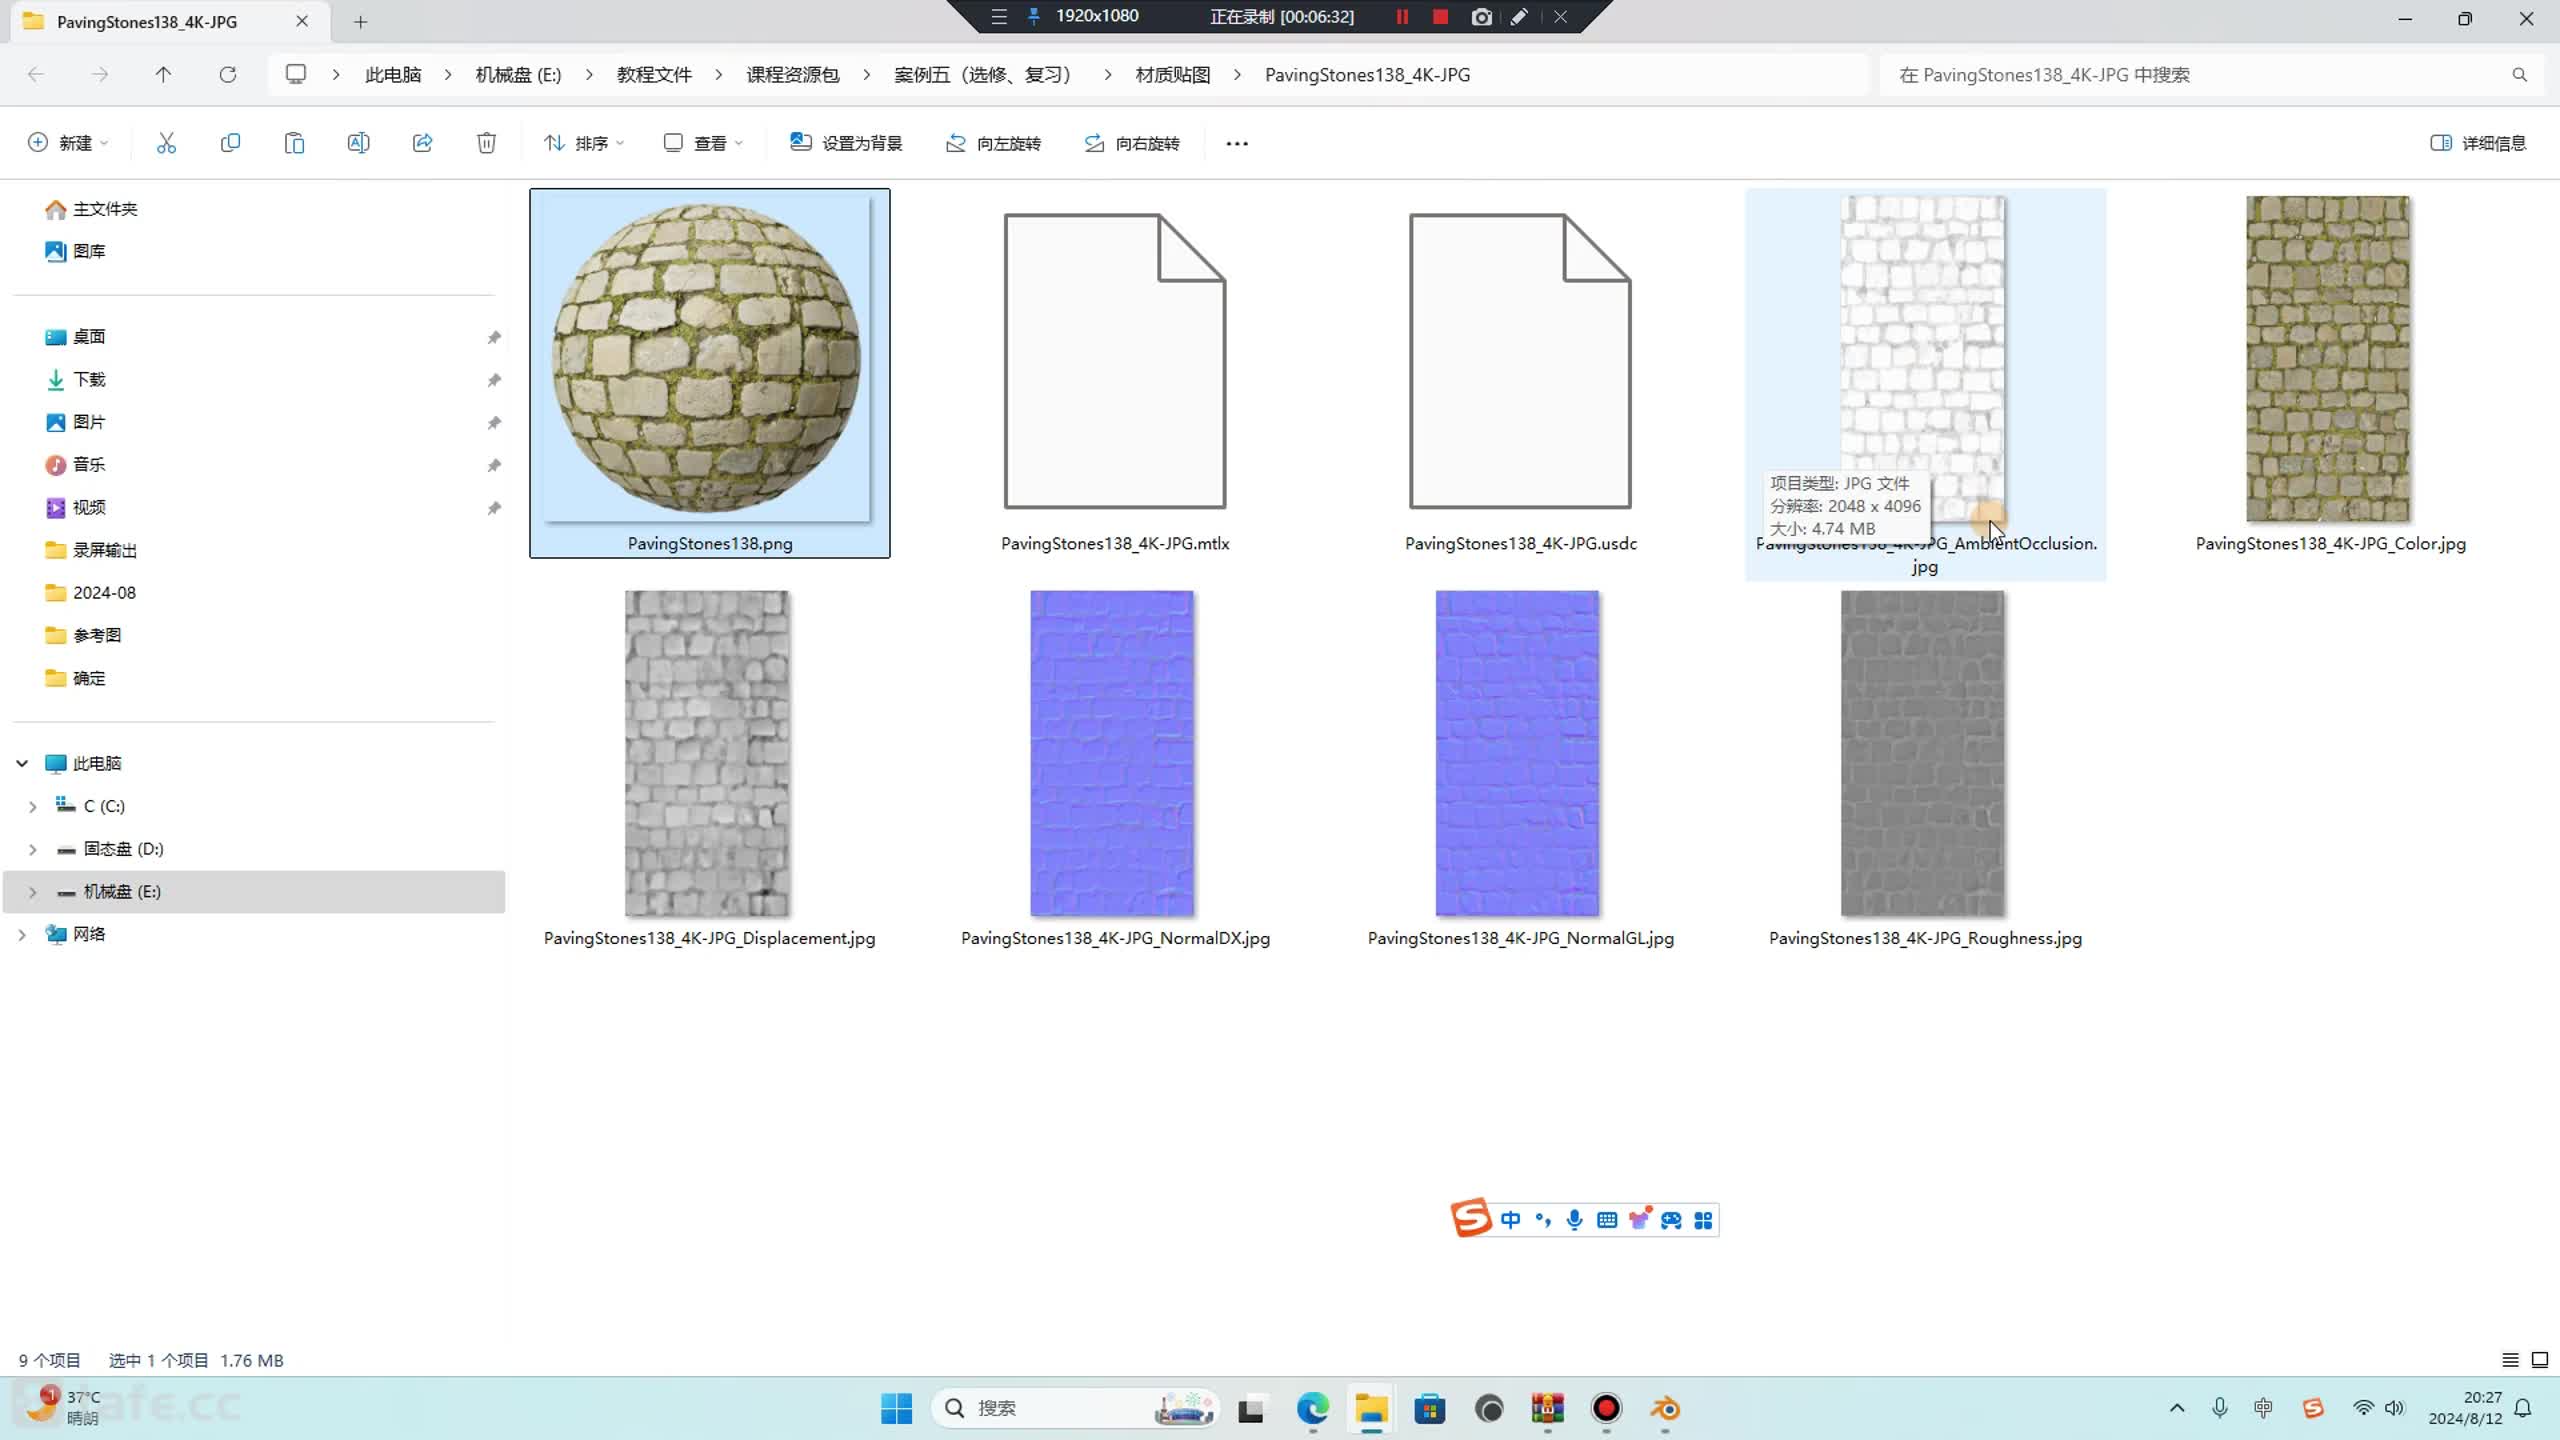
Task: Go up one folder level arrow
Action: [163, 74]
